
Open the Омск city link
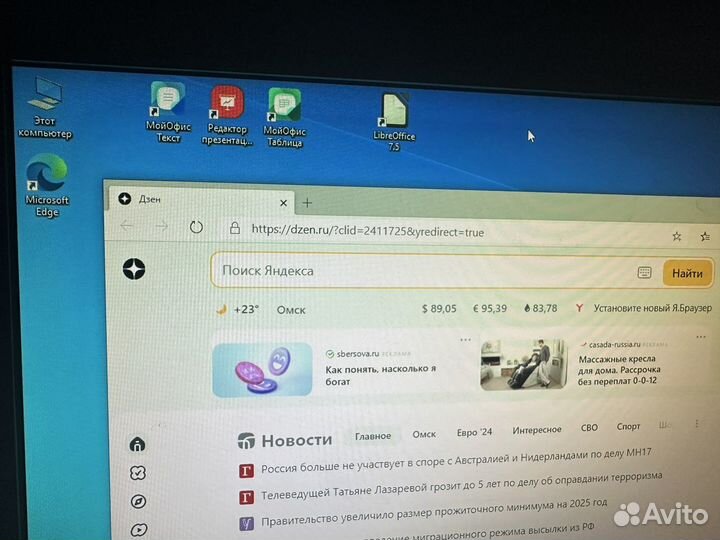pos(291,310)
